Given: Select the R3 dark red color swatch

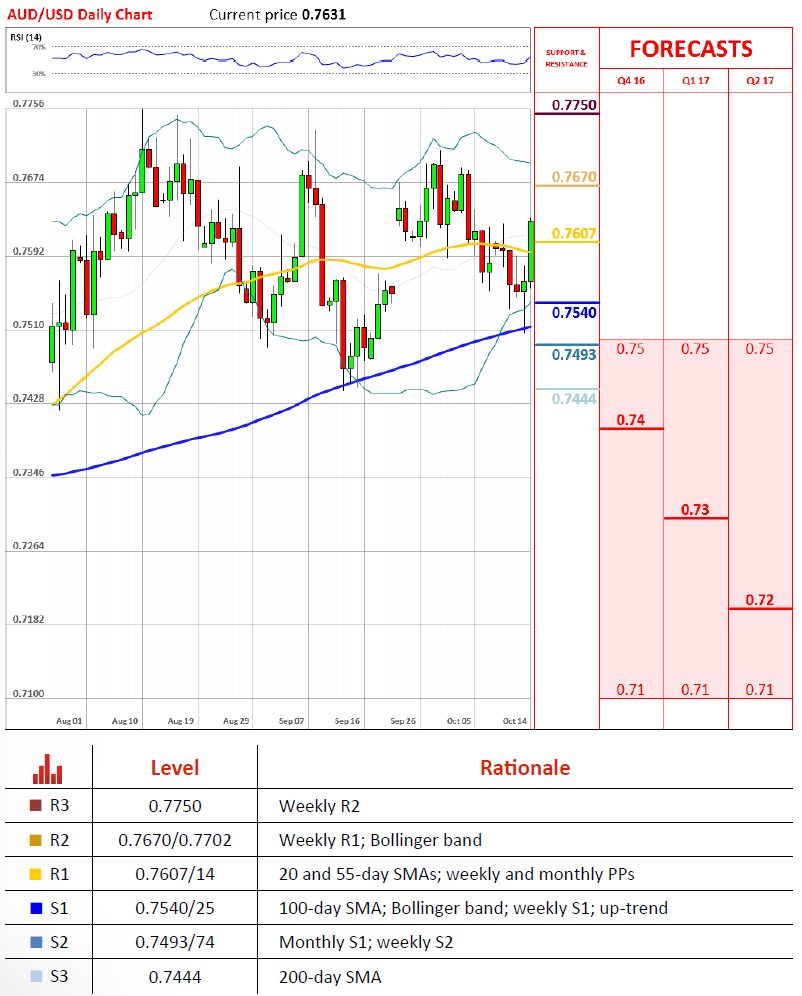Looking at the screenshot, I should [37, 806].
